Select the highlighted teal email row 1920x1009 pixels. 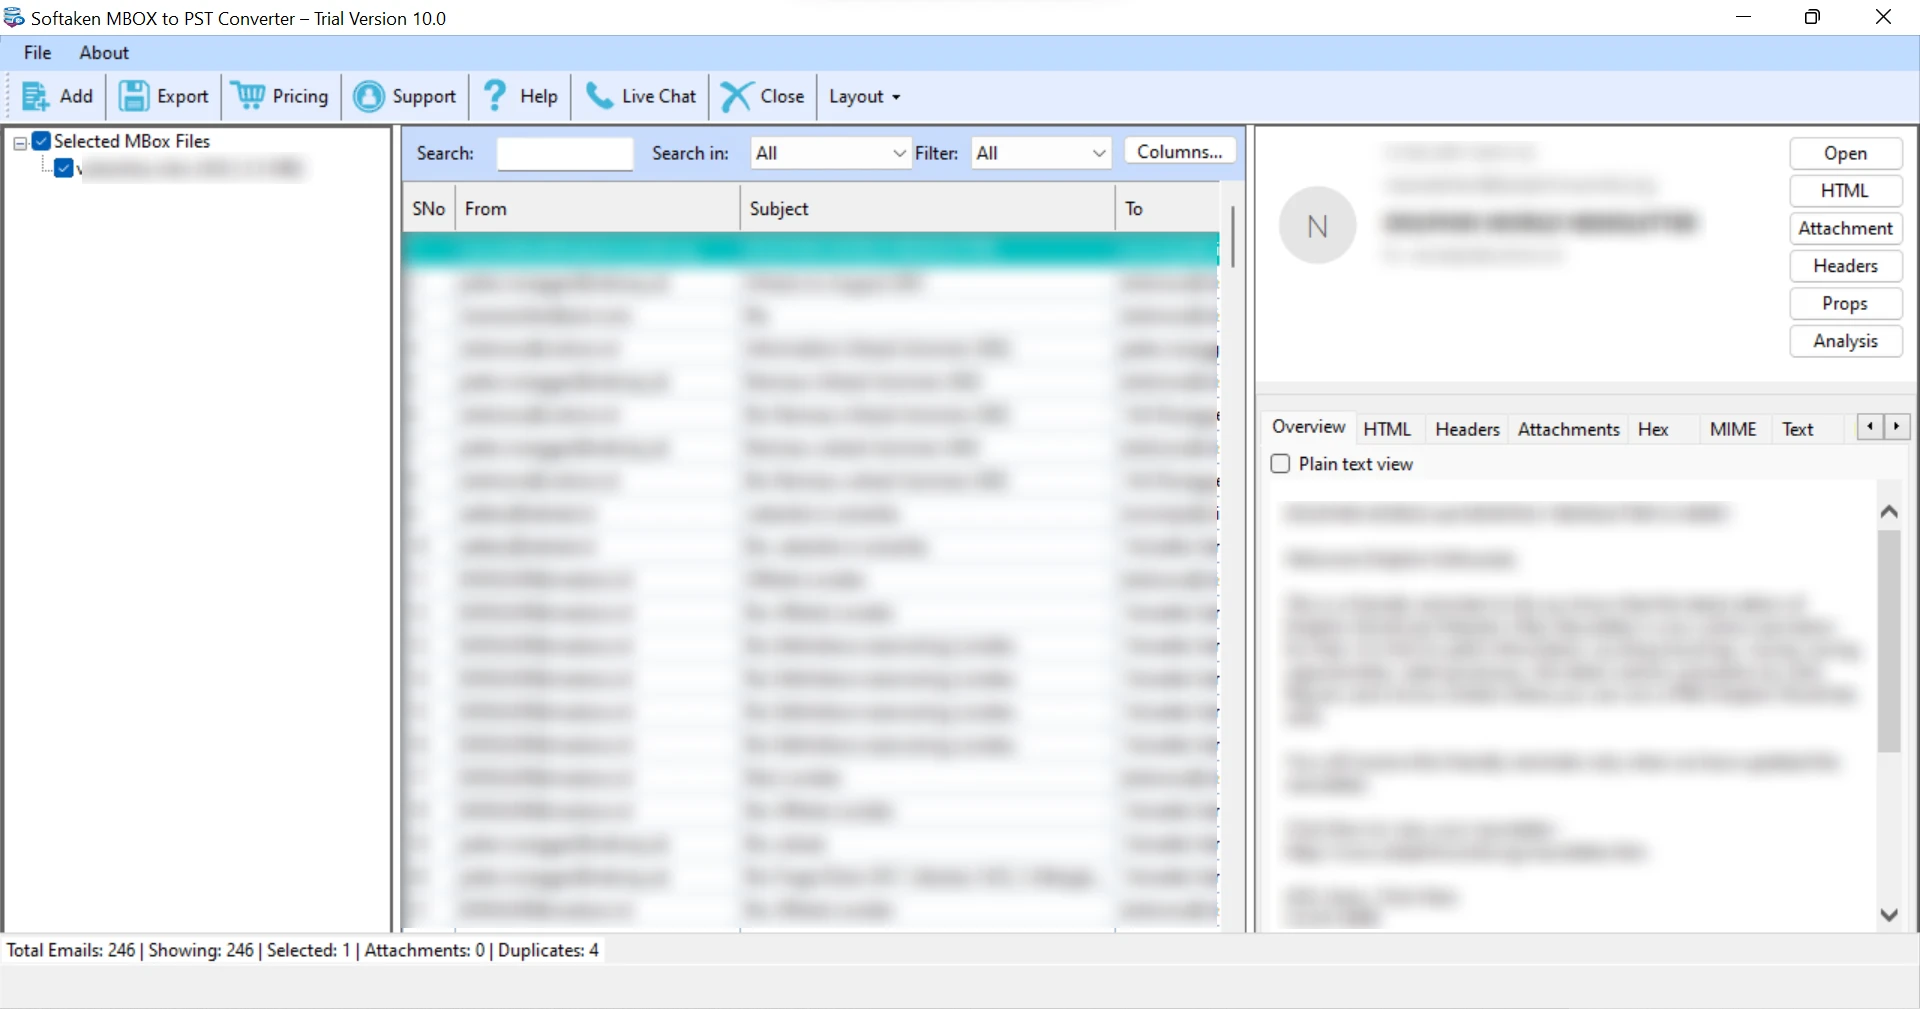[810, 250]
